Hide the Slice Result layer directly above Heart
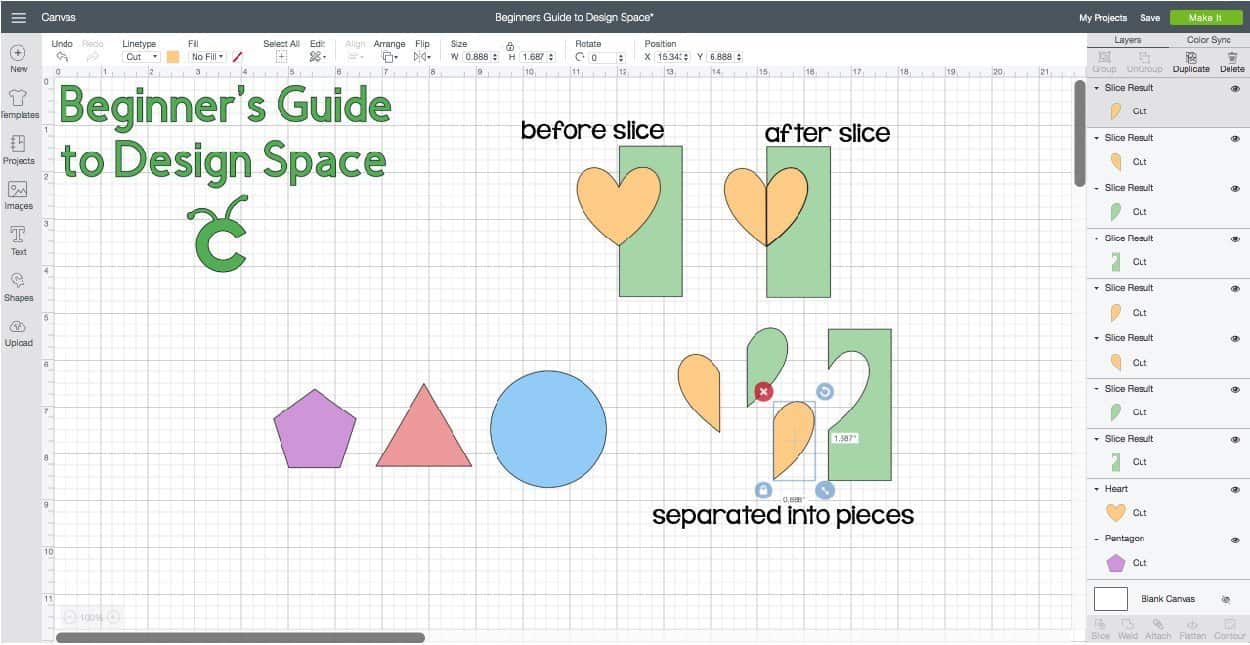The height and width of the screenshot is (645, 1250). click(x=1235, y=439)
